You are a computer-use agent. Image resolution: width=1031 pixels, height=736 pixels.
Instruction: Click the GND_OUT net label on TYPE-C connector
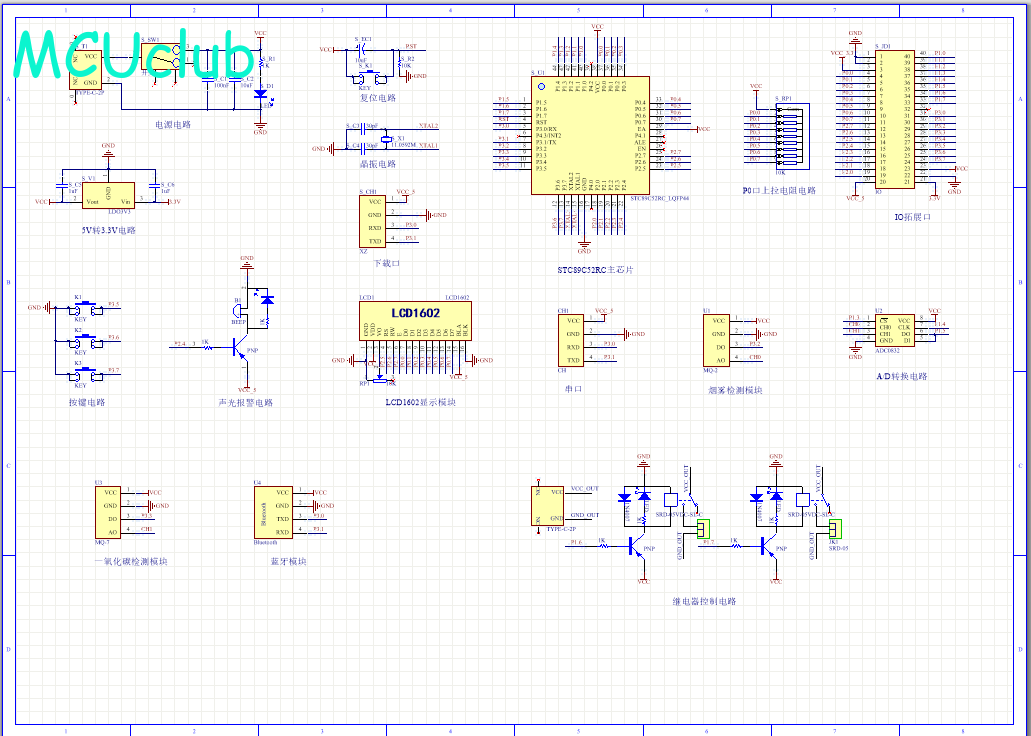[x=585, y=515]
